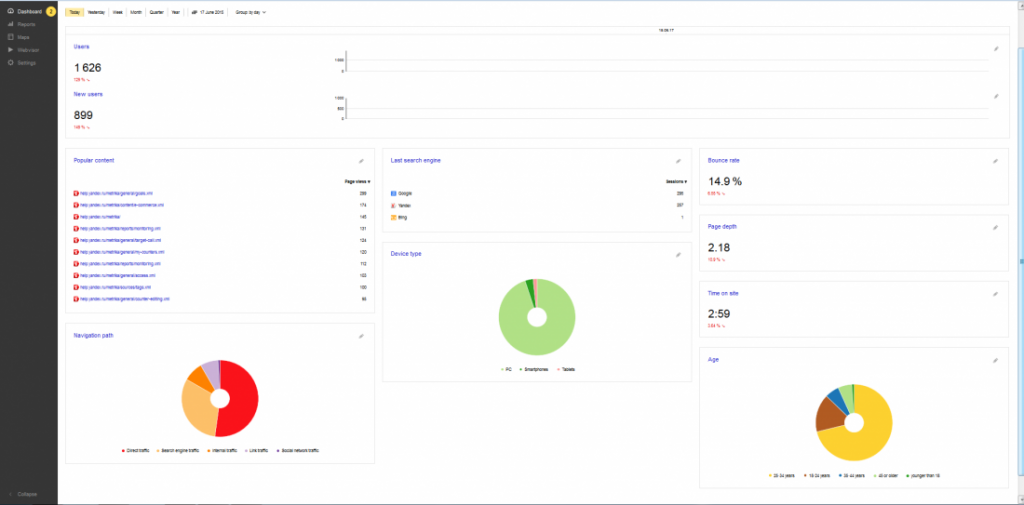Edit the Users widget via its pencil icon

pyautogui.click(x=996, y=48)
